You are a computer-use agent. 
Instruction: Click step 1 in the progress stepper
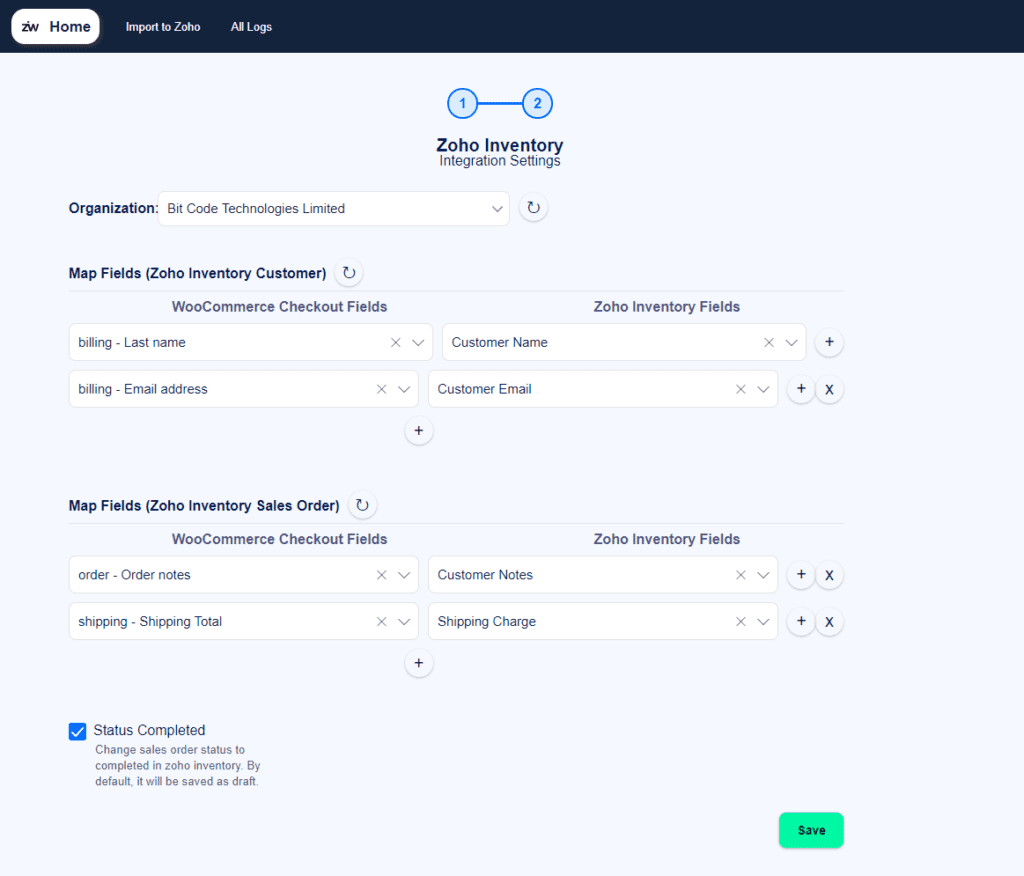(462, 103)
